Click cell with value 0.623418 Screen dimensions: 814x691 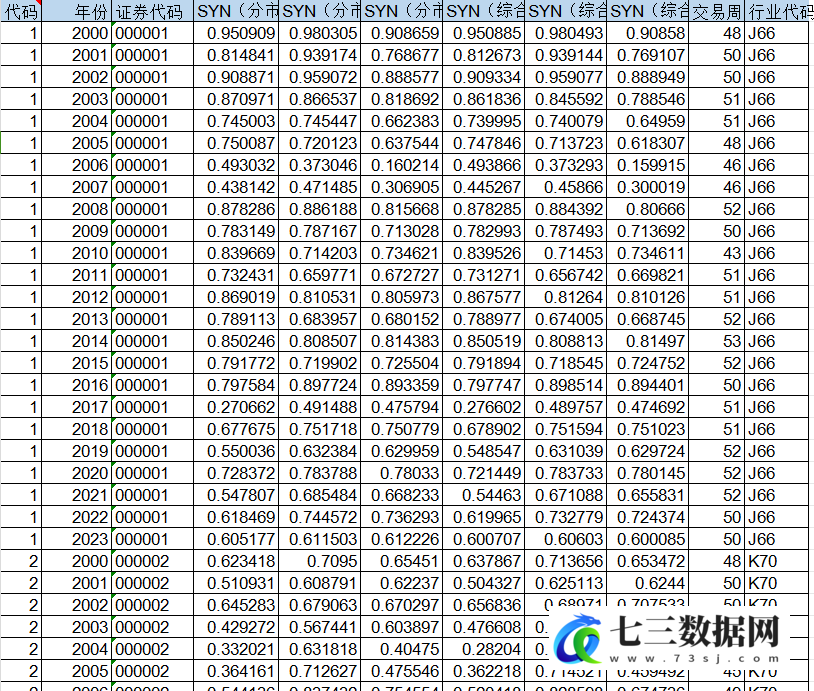[236, 561]
